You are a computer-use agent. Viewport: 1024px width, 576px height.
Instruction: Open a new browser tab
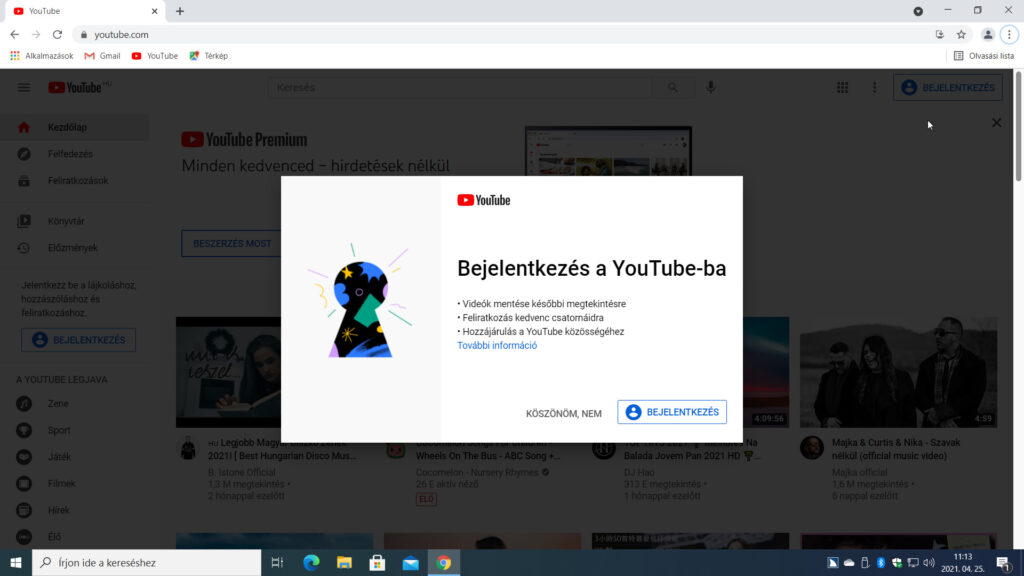click(x=180, y=11)
